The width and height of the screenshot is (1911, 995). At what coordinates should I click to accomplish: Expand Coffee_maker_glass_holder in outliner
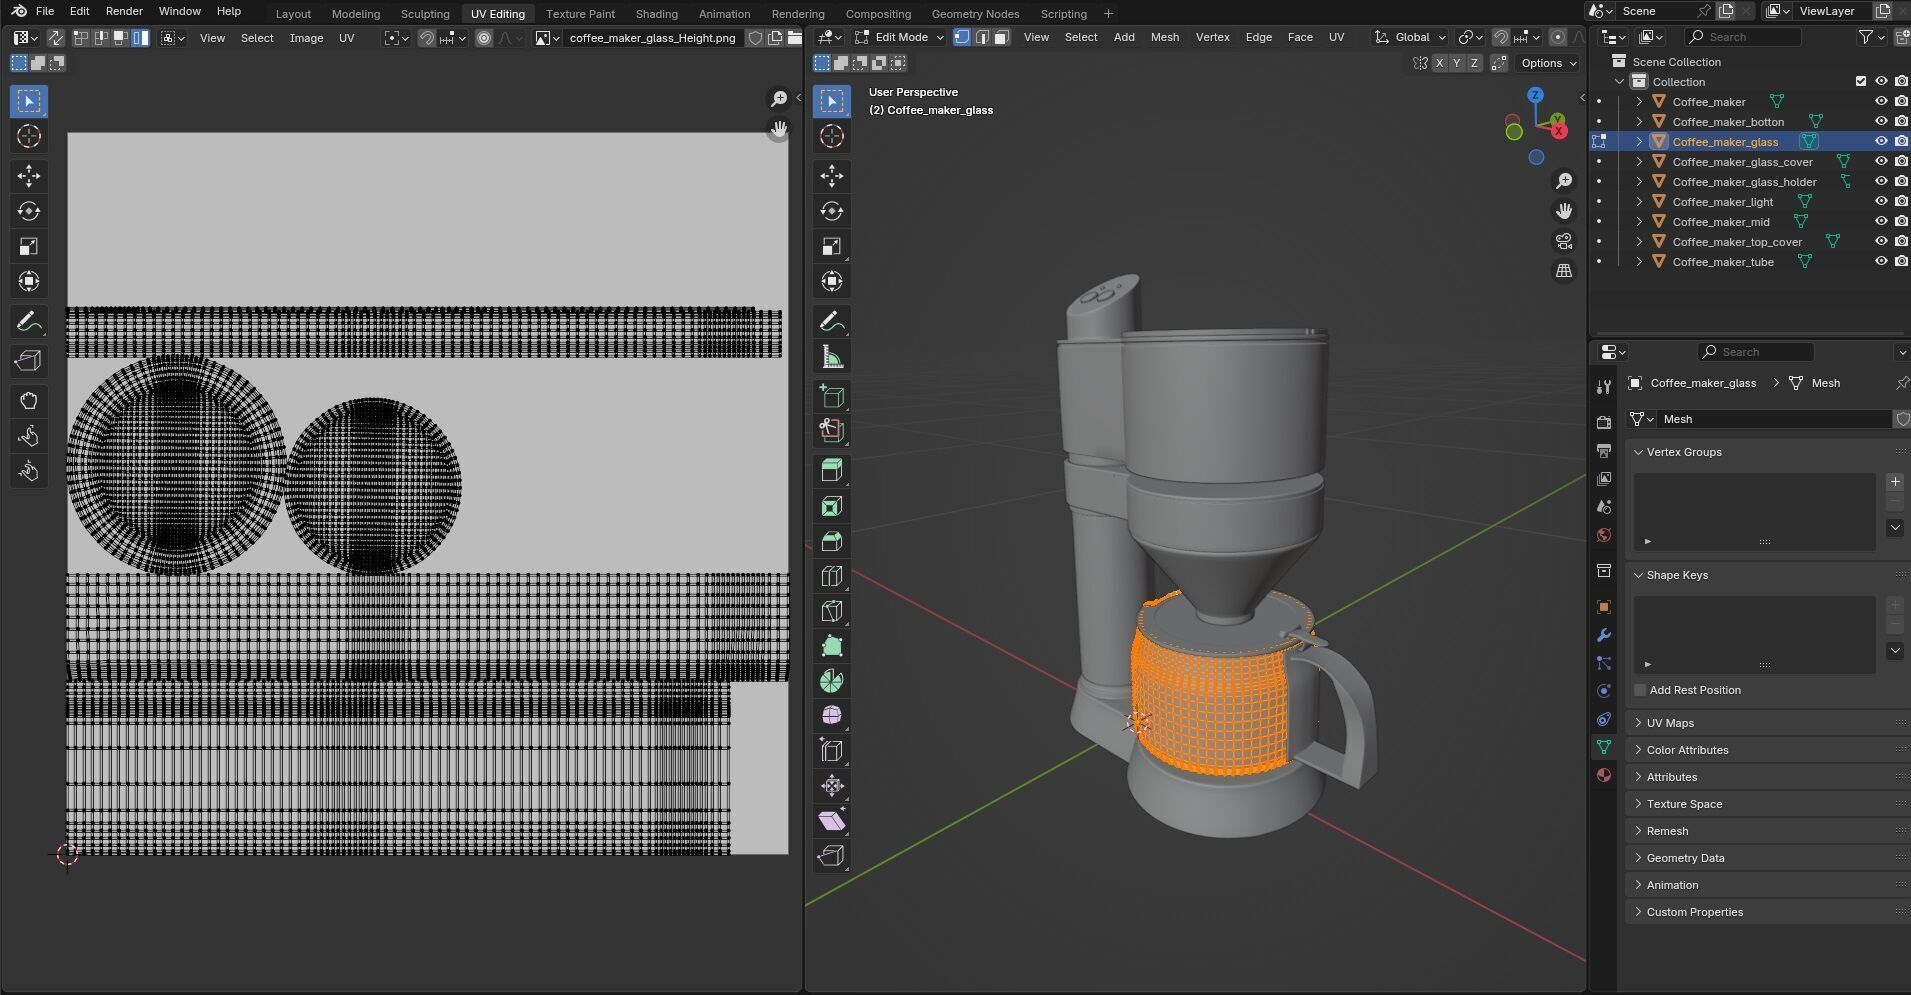coord(1639,182)
